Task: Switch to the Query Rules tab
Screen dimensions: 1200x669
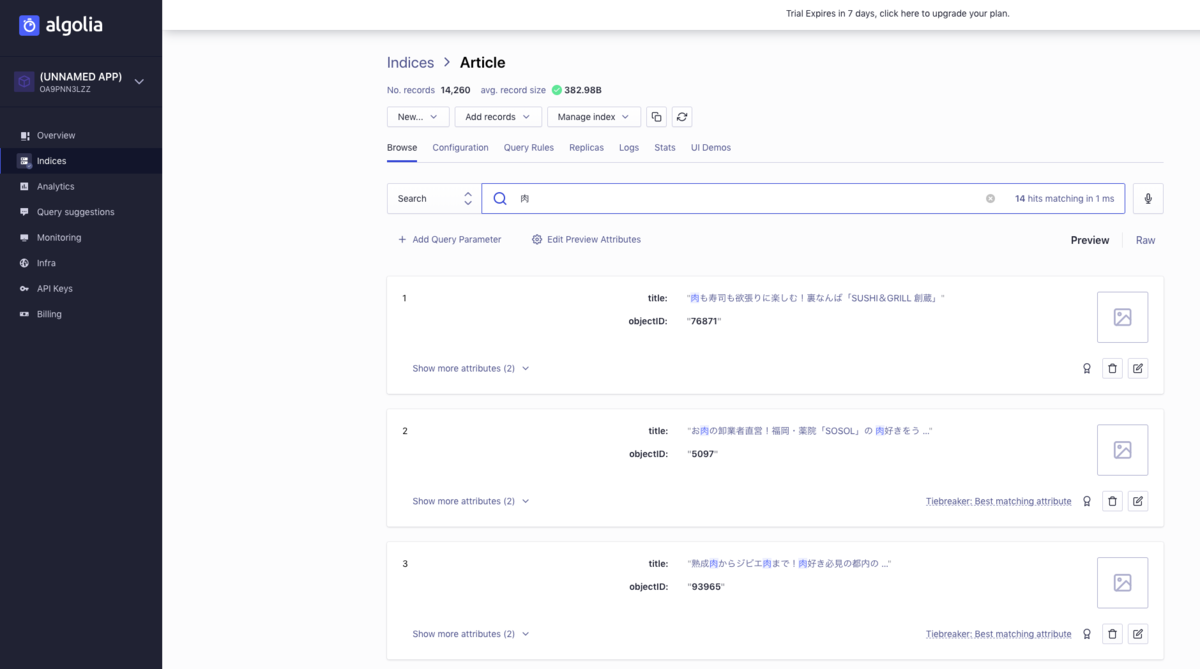Action: pos(529,147)
